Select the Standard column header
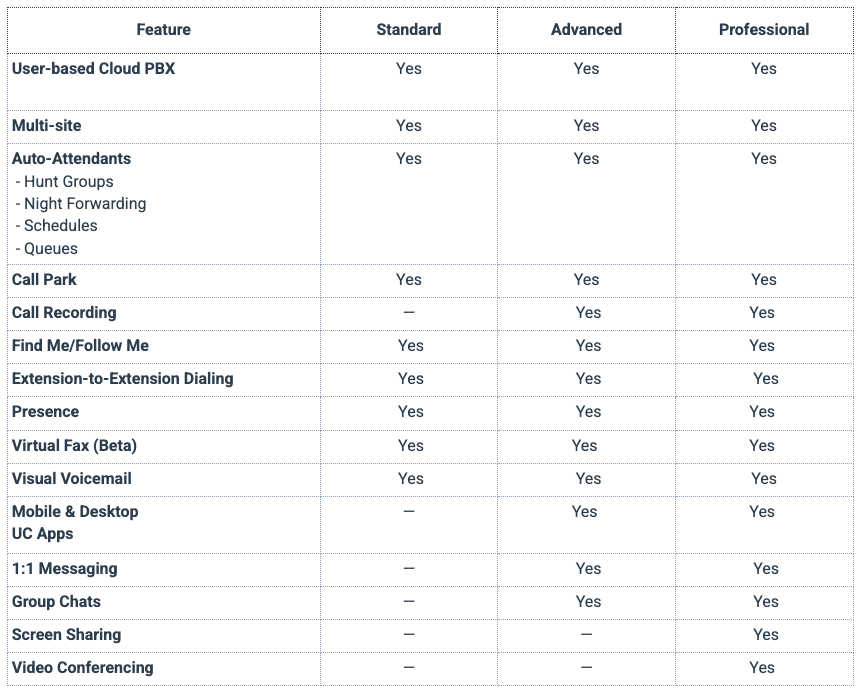 pos(408,30)
